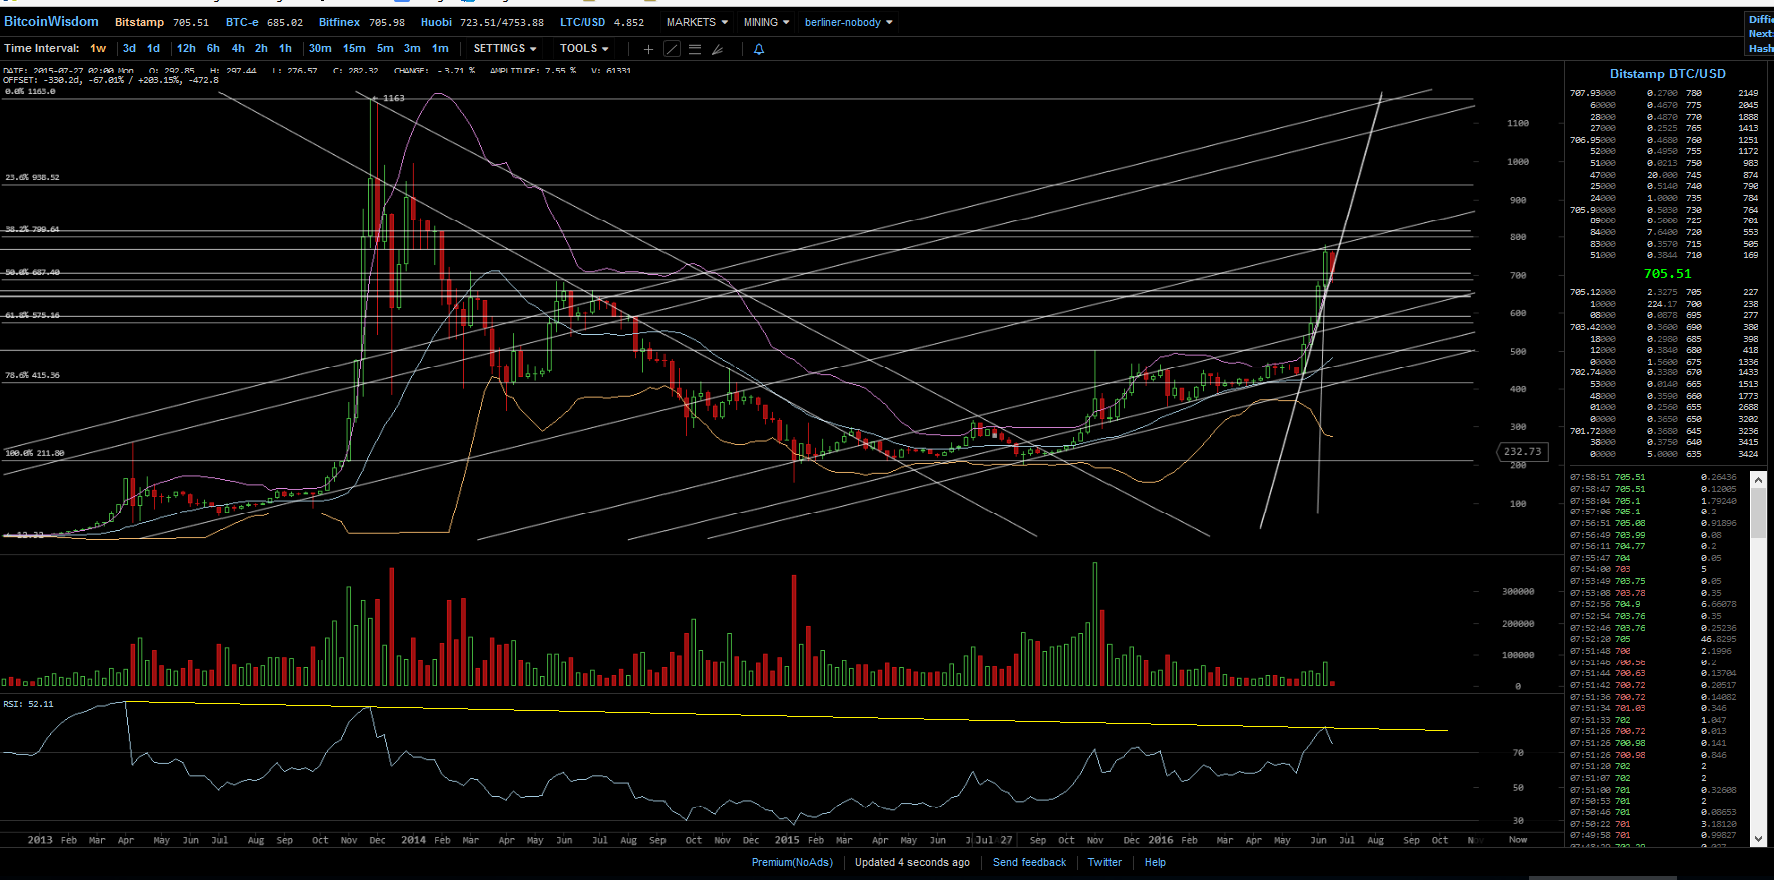Switch chart to 1m interval
Image resolution: width=1774 pixels, height=880 pixels.
[440, 48]
